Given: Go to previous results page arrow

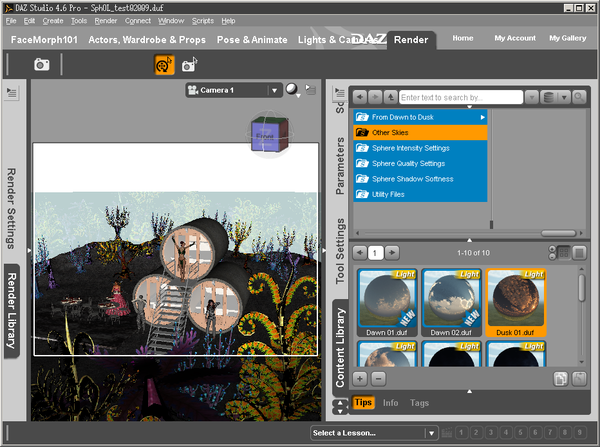Looking at the screenshot, I should 359,253.
